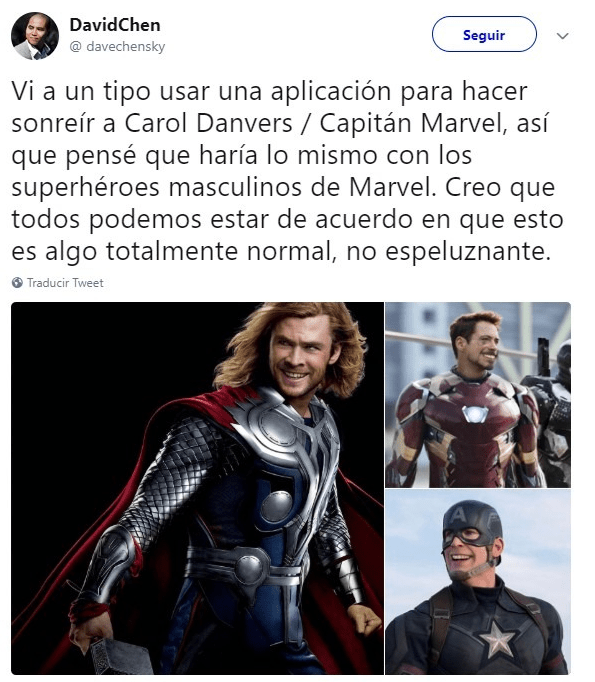Image resolution: width=595 pixels, height=682 pixels.
Task: Expand the tweet options chevron
Action: [562, 36]
